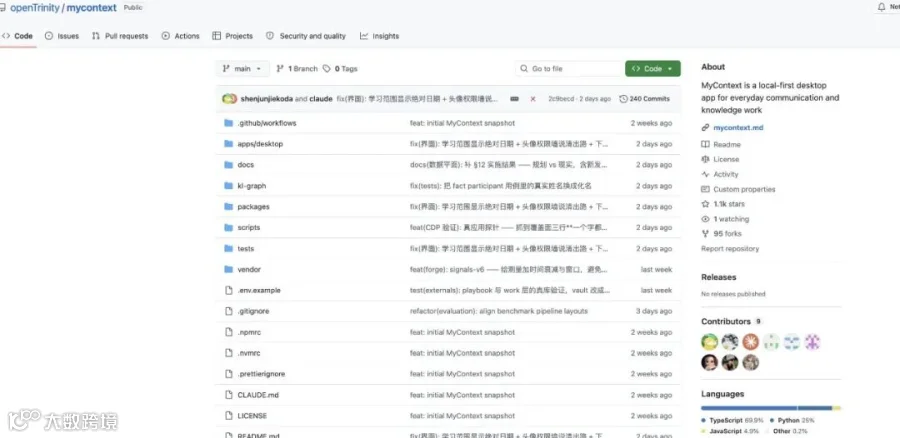The height and width of the screenshot is (438, 900).
Task: Click the TypeScript 69.9% language entry
Action: pos(733,421)
